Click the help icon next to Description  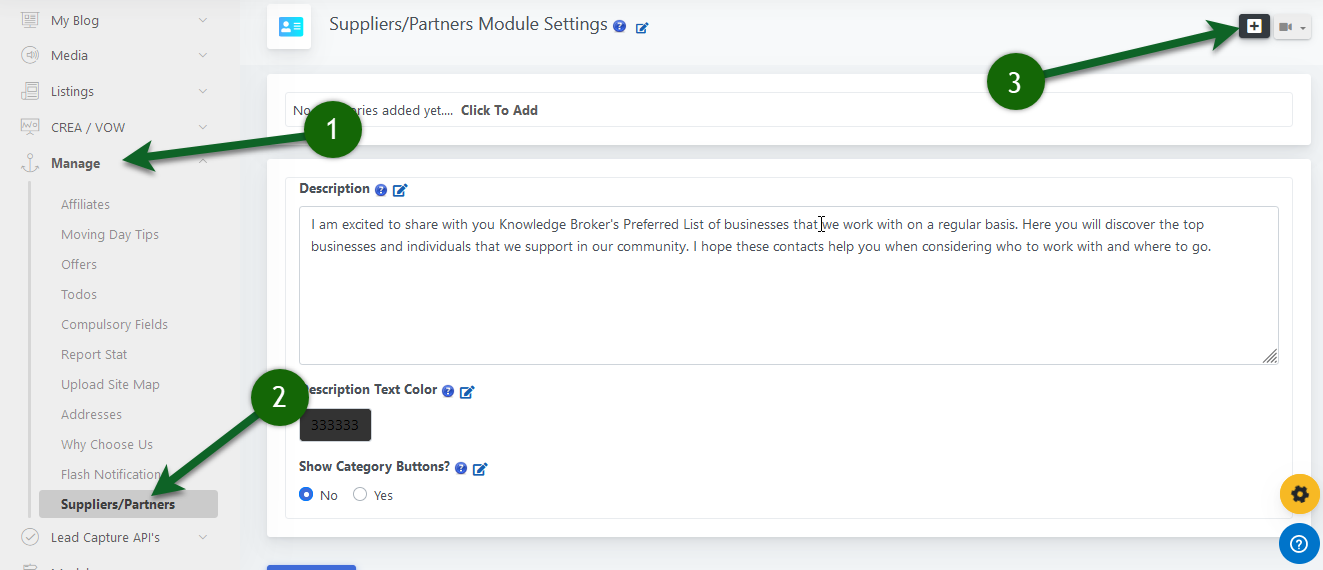[380, 190]
